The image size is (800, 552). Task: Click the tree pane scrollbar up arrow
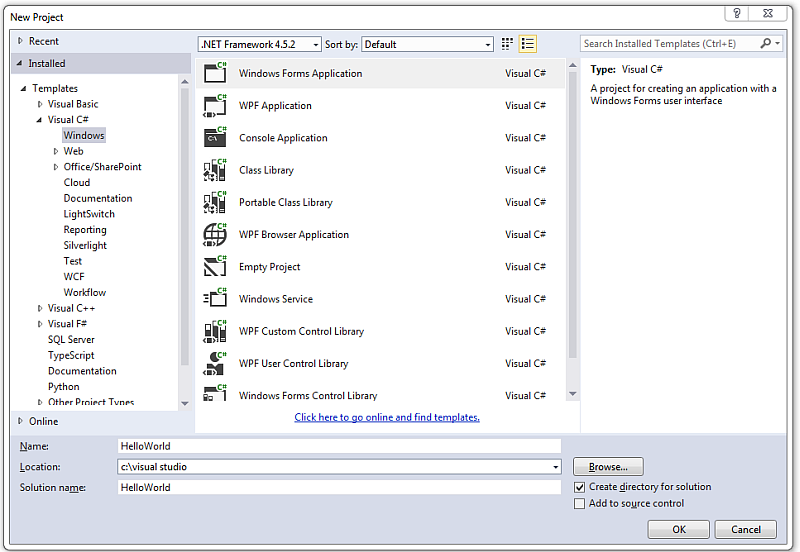pos(185,82)
